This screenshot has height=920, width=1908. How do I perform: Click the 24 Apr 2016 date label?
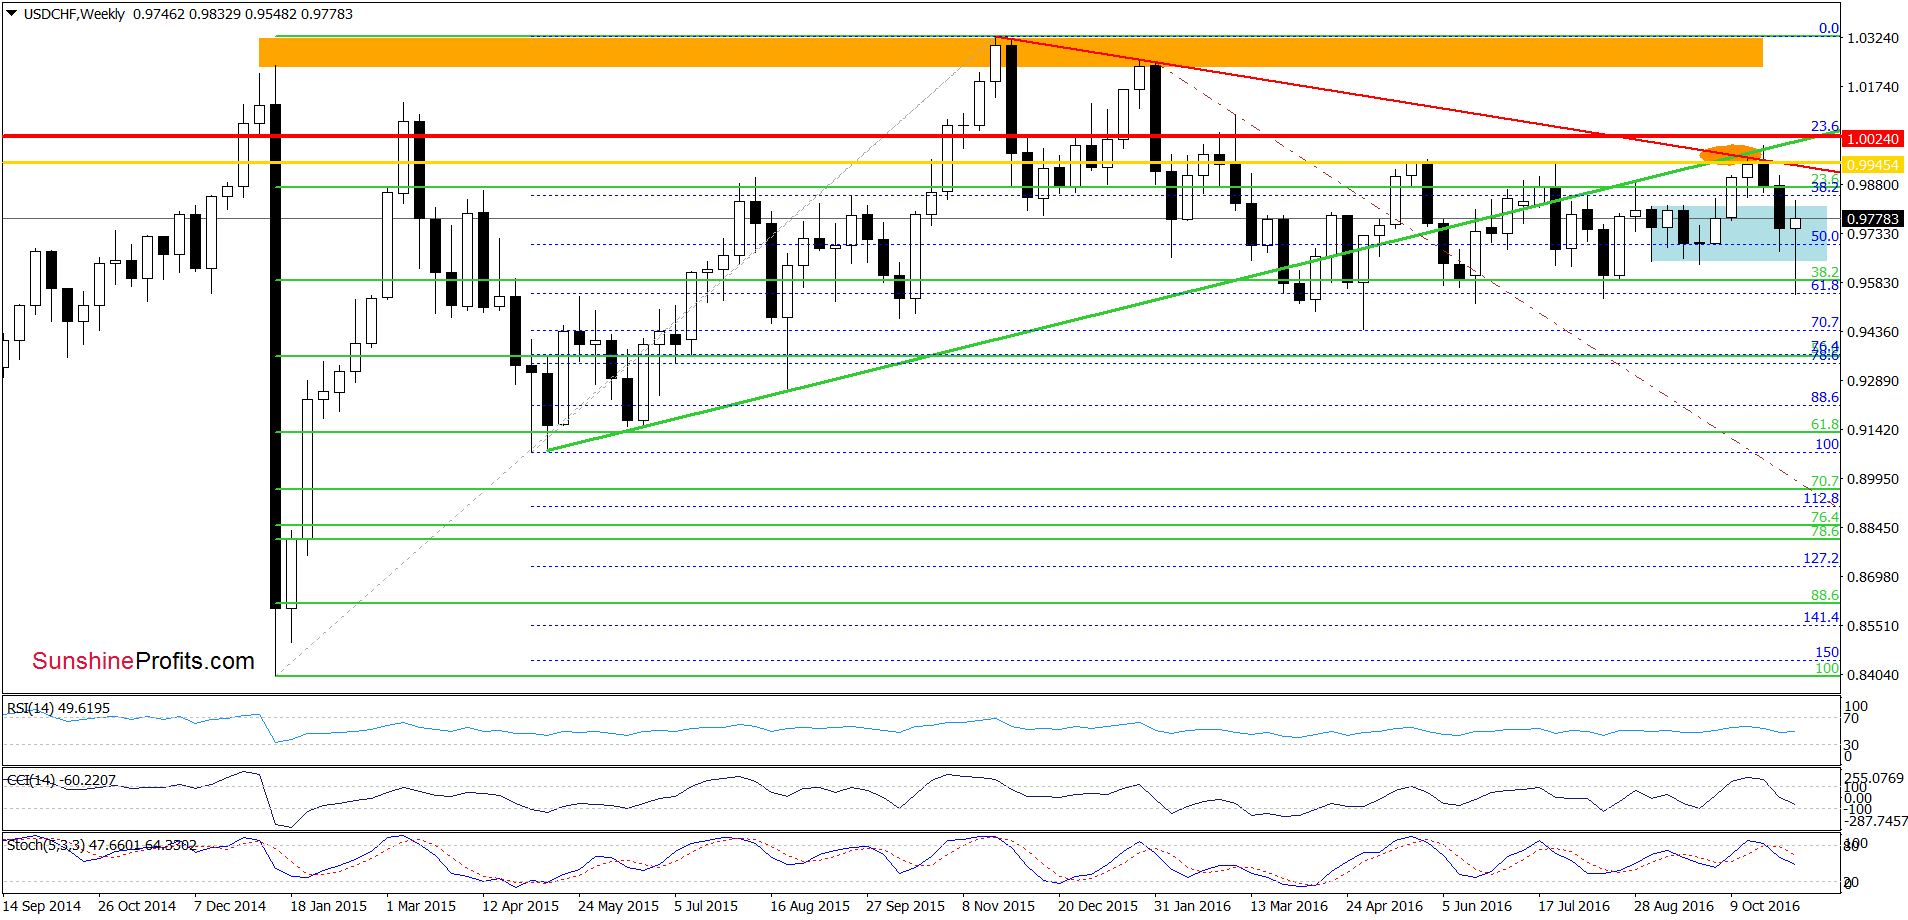click(1385, 906)
